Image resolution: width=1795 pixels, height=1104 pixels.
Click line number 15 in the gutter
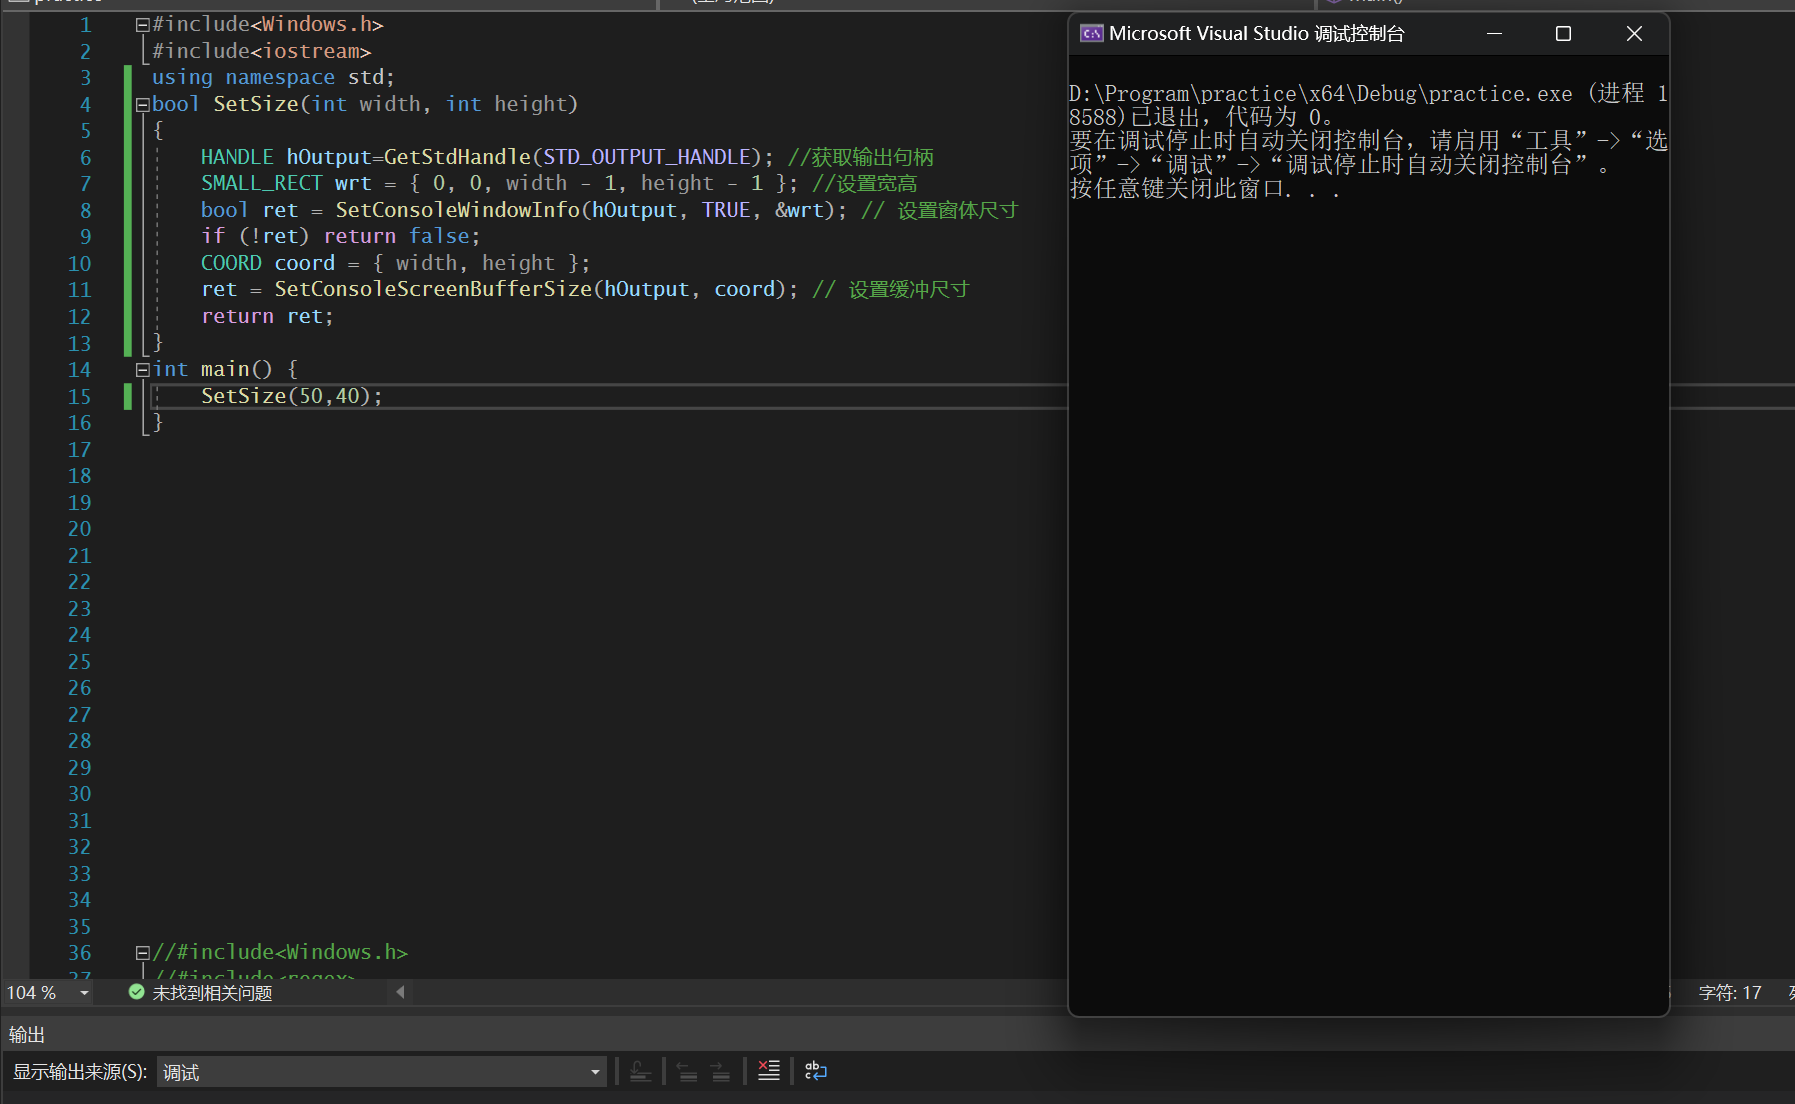pos(79,397)
